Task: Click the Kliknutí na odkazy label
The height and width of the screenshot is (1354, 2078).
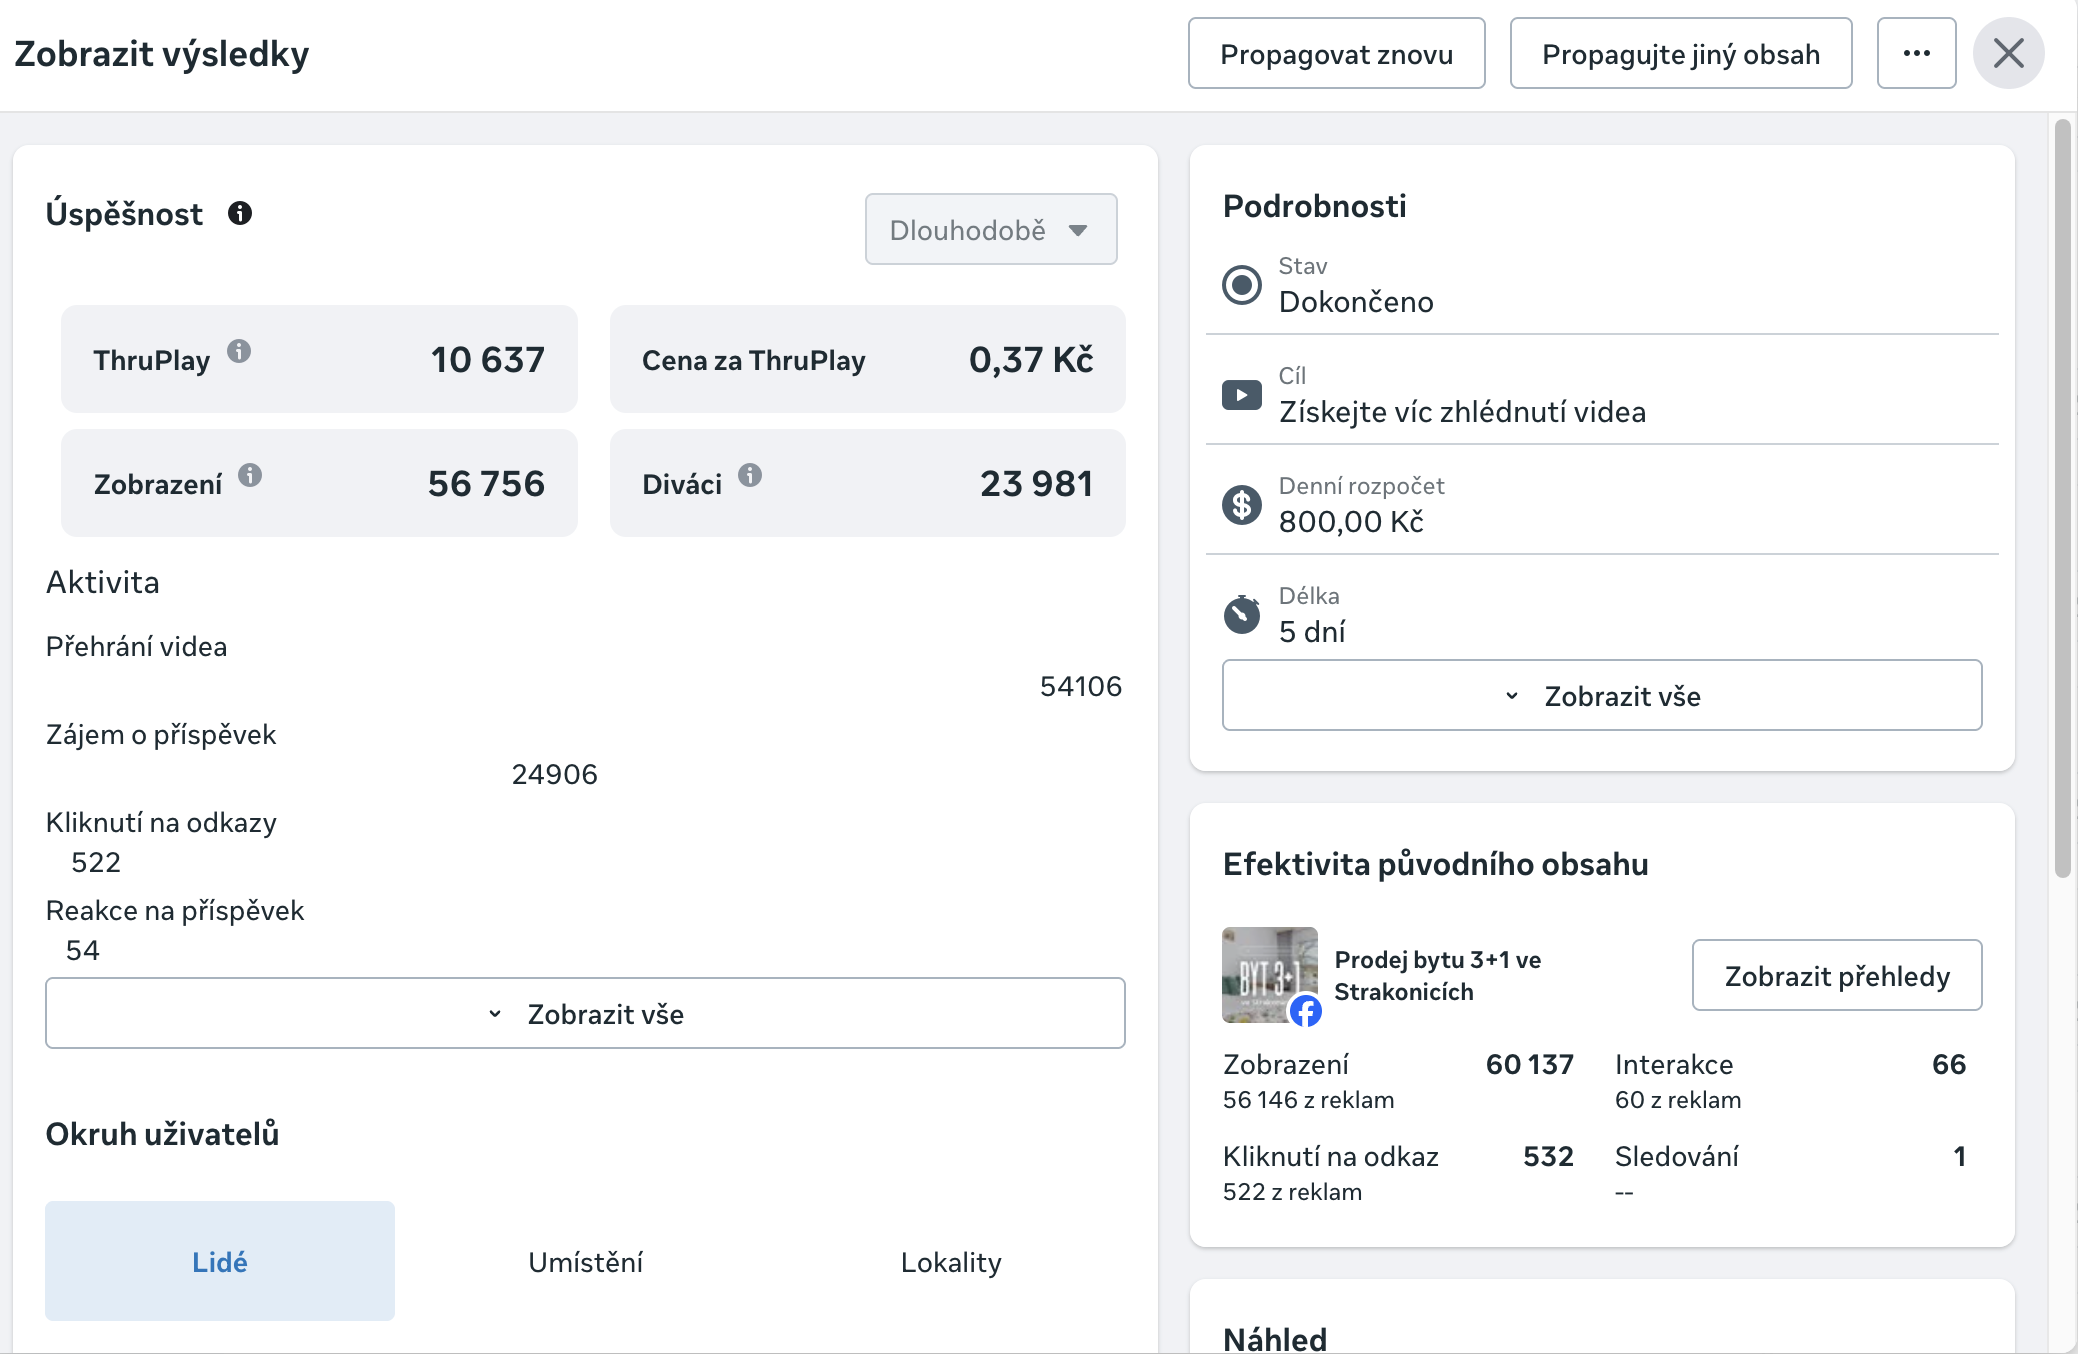Action: (x=161, y=822)
